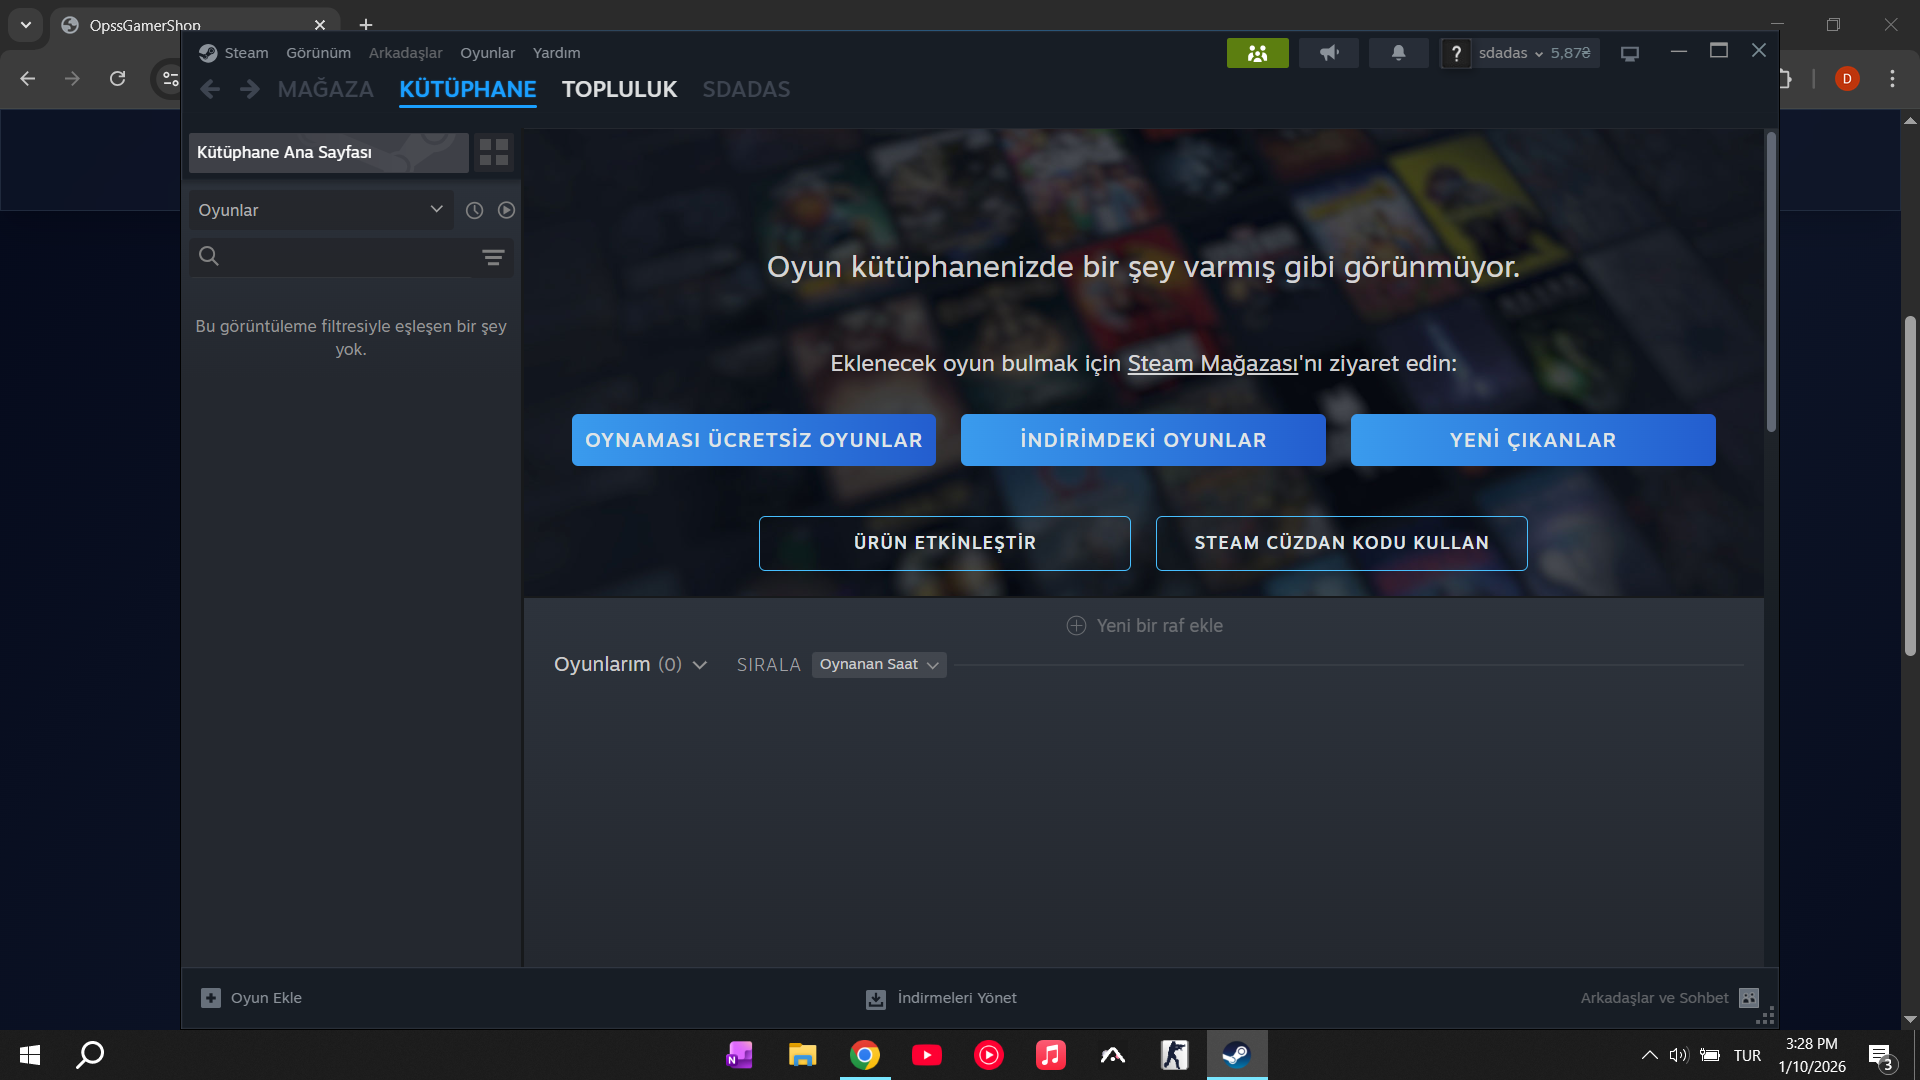Switch to collections grid view icon

pos(494,152)
